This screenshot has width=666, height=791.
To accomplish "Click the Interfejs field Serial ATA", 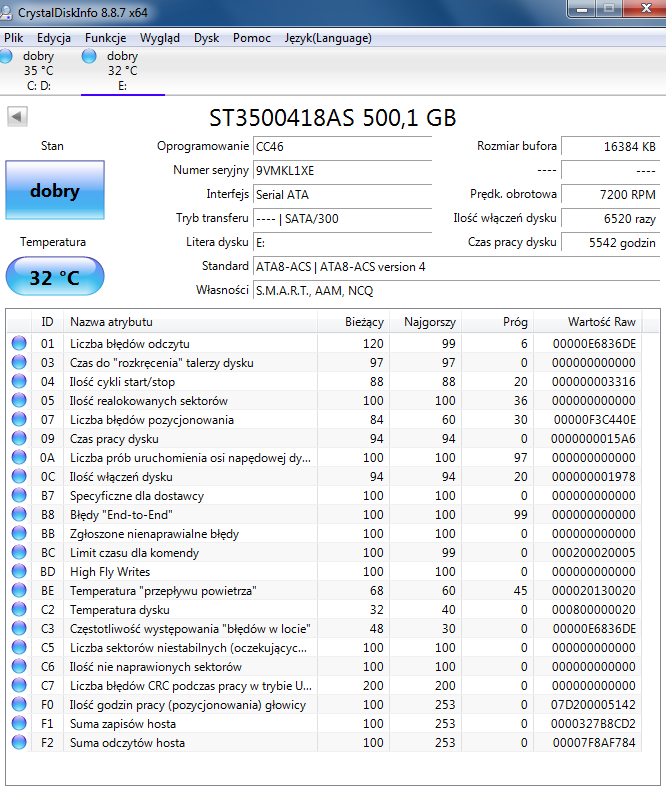I will pos(343,195).
